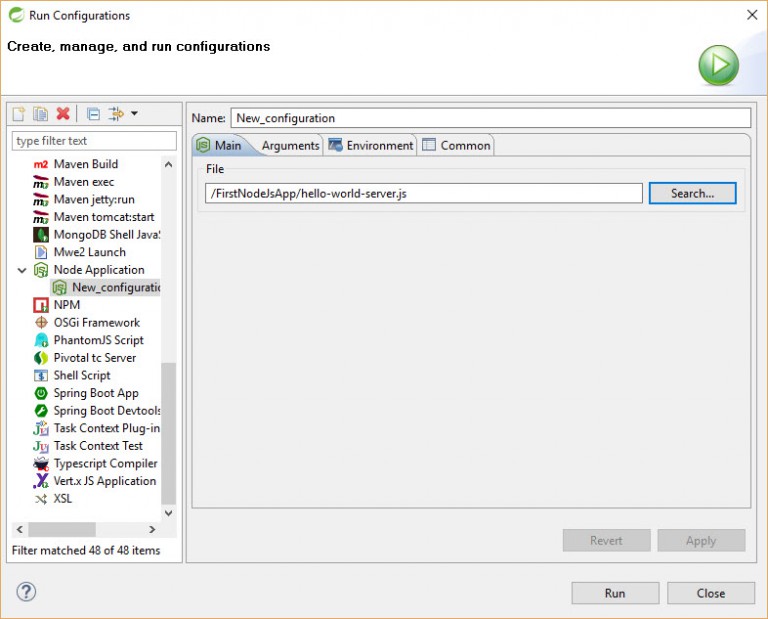Collapse all configurations icon

click(x=93, y=114)
